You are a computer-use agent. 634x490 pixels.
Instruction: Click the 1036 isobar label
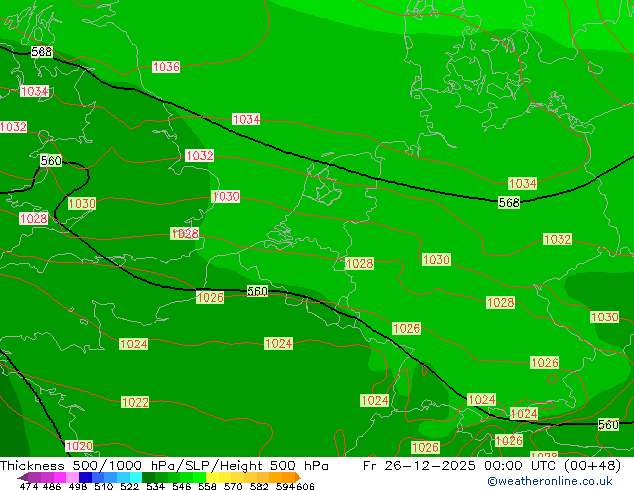coord(166,67)
